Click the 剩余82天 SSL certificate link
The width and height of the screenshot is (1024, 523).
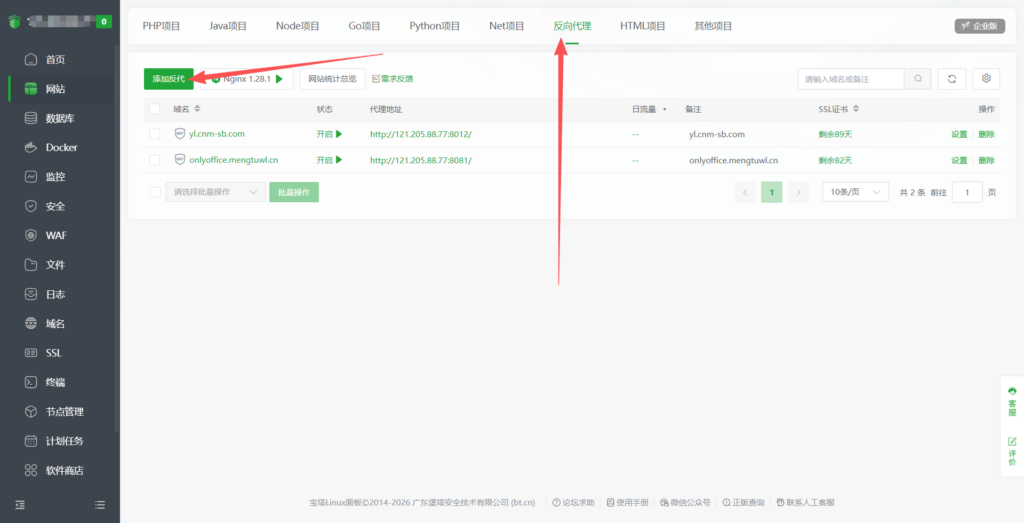tap(835, 160)
